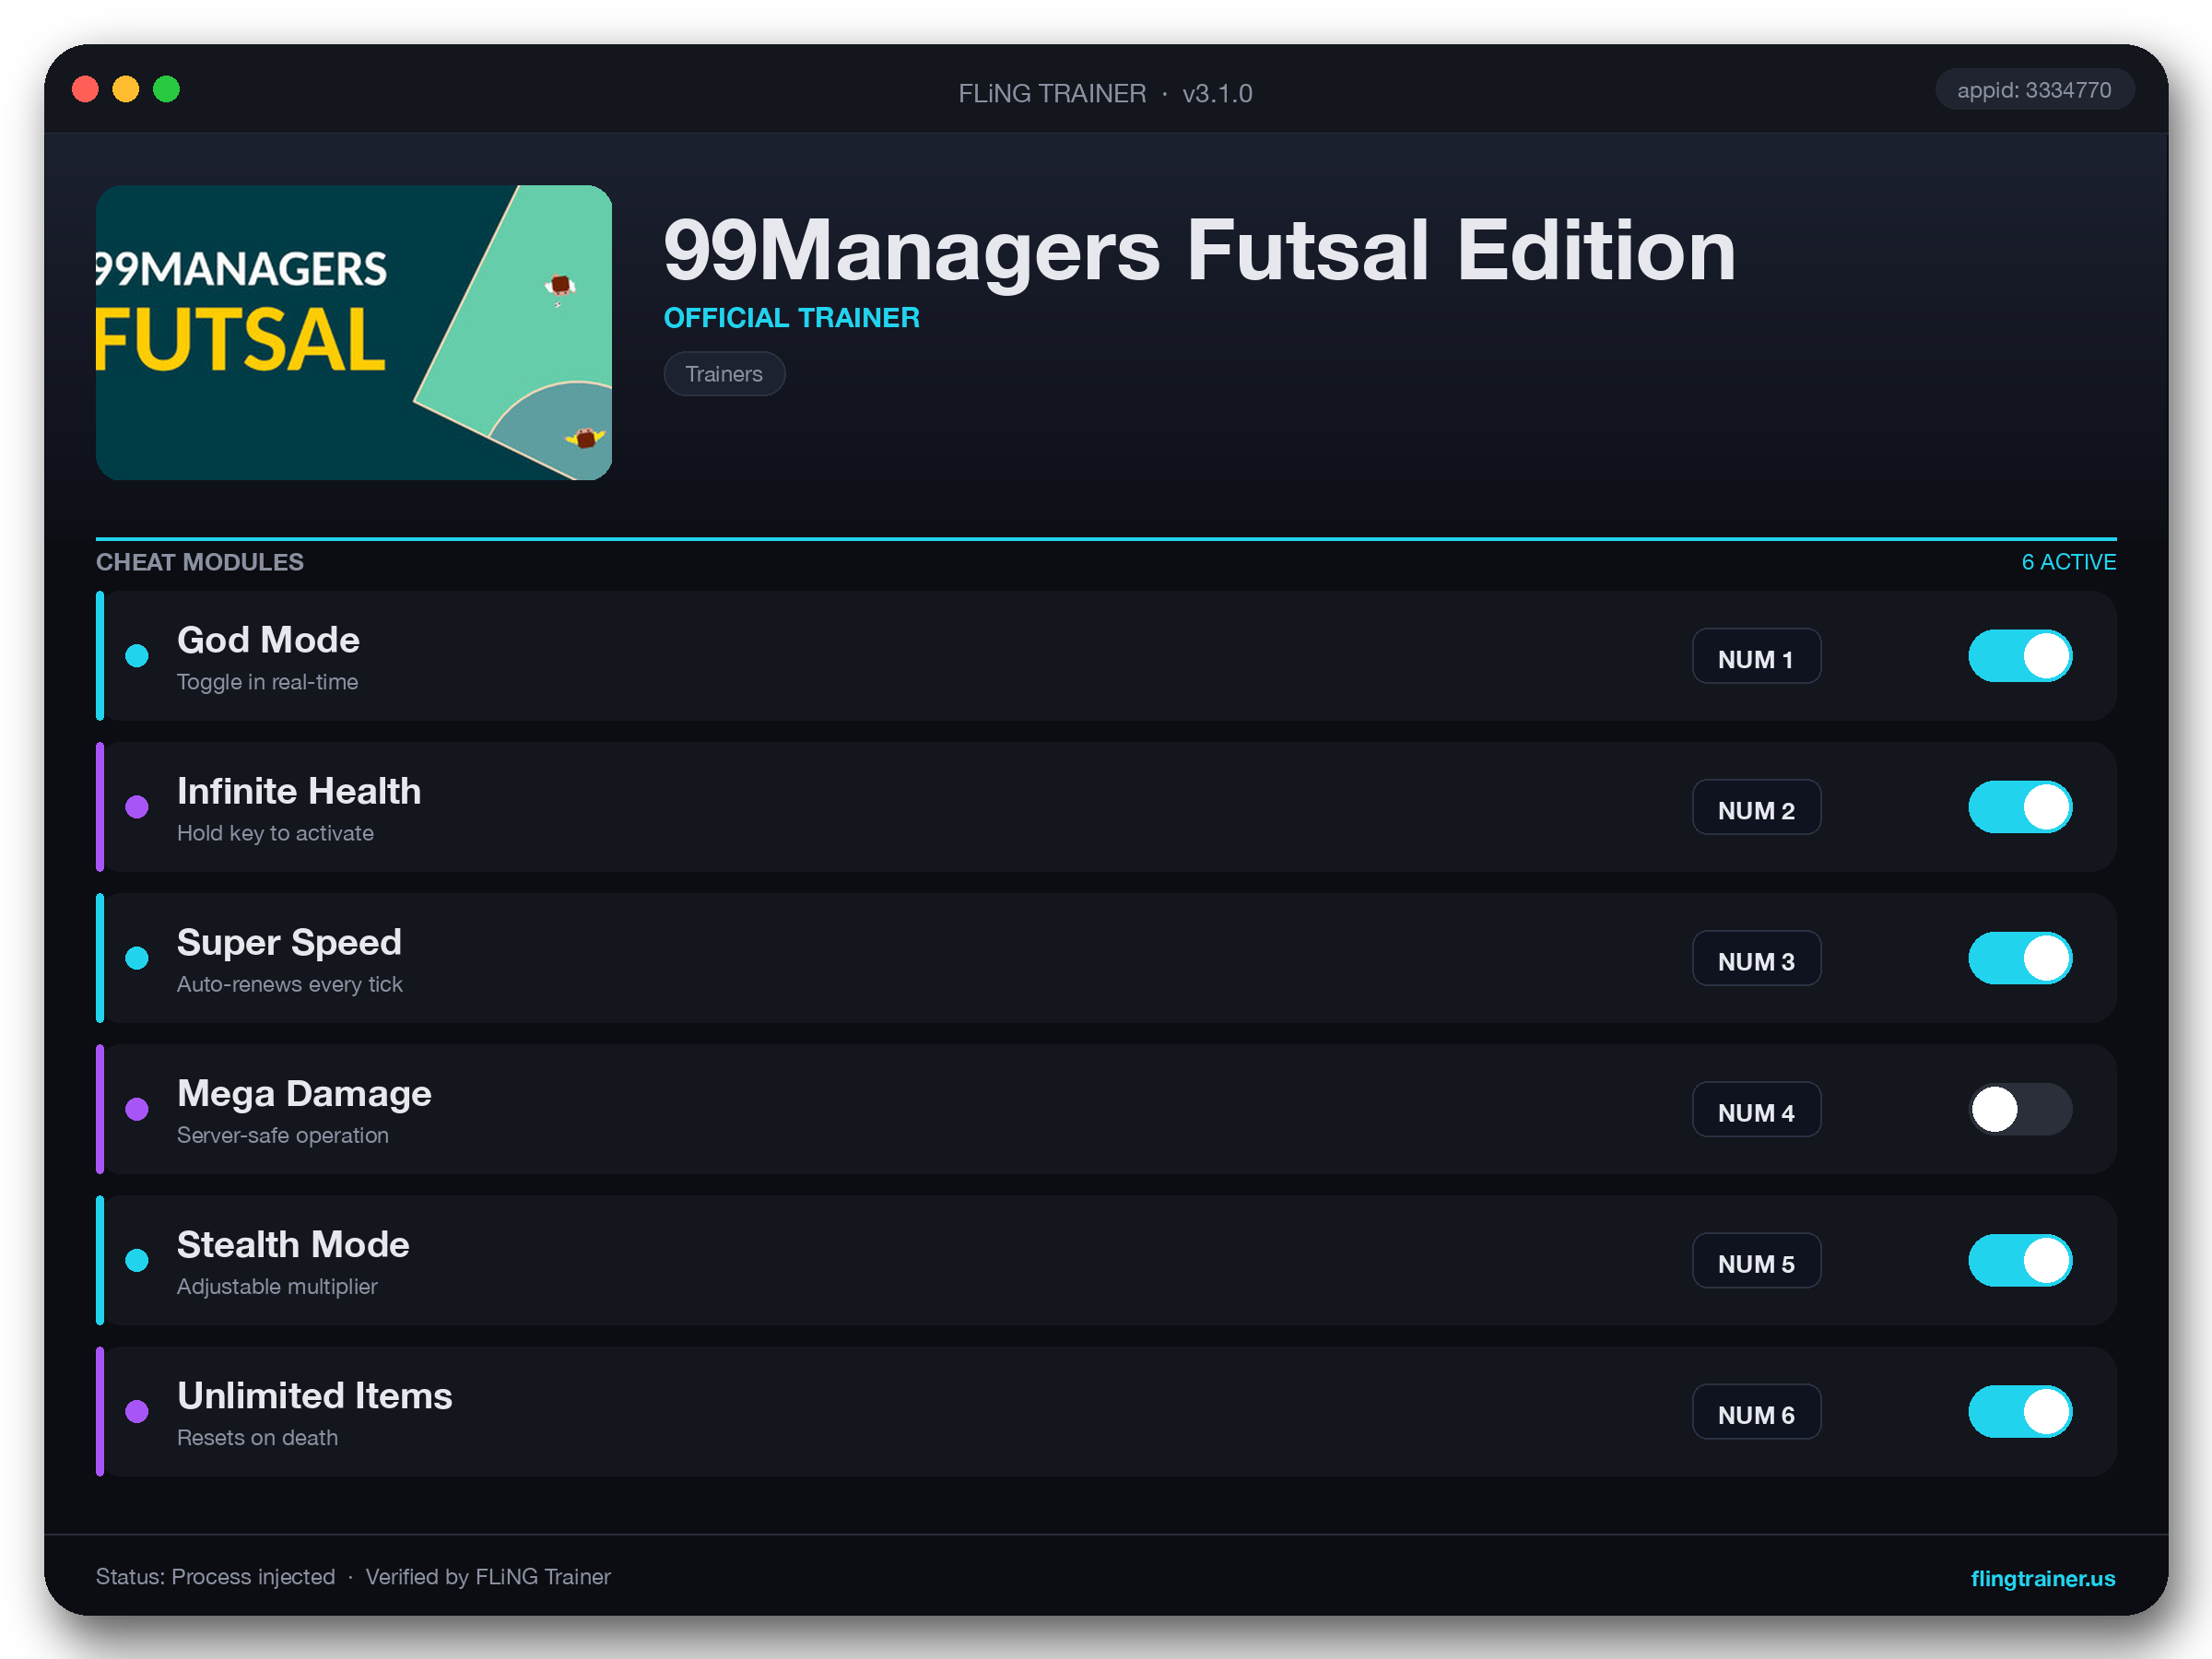Click Infinite Health purple status dot
Image resolution: width=2212 pixels, height=1659 pixels.
point(137,807)
